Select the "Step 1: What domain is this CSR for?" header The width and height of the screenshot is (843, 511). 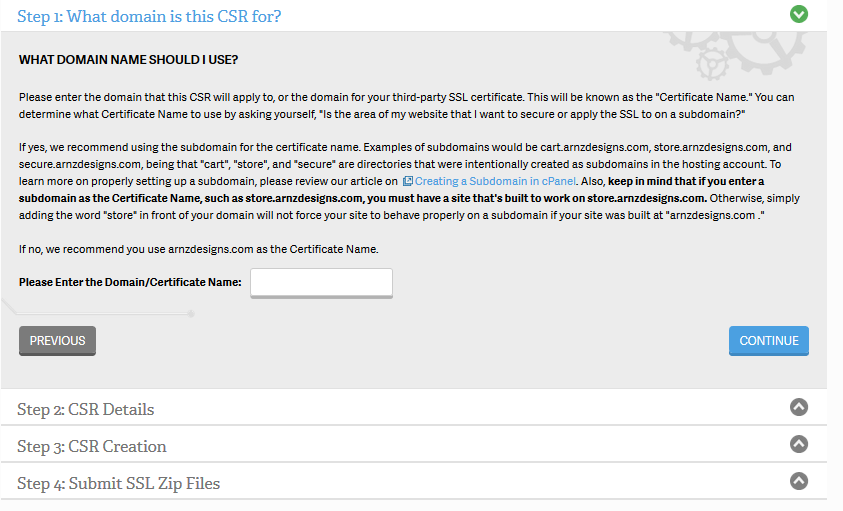[149, 16]
